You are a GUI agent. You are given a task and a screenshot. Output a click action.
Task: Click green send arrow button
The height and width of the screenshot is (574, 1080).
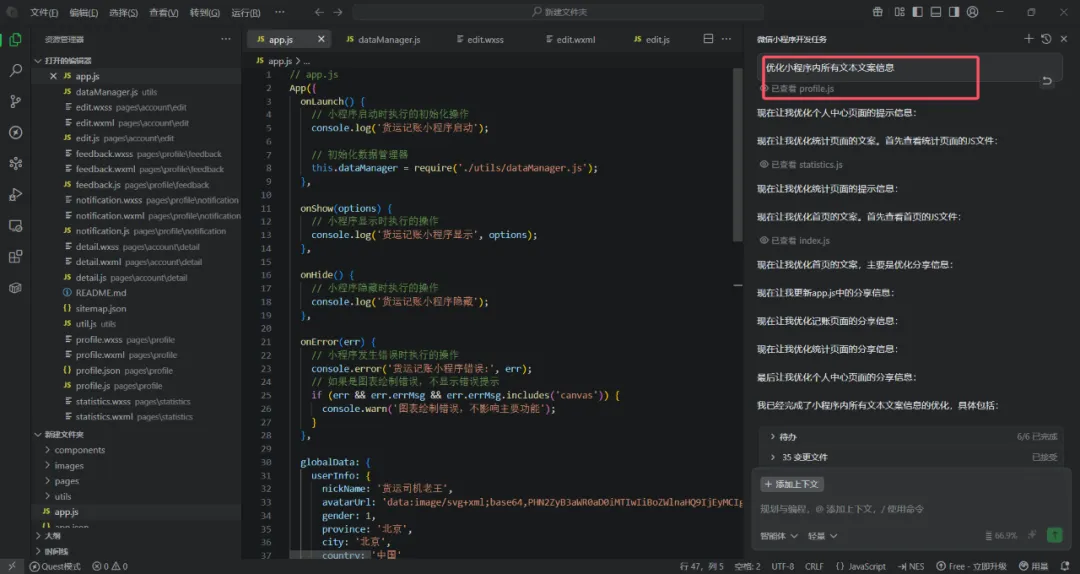tap(1054, 535)
